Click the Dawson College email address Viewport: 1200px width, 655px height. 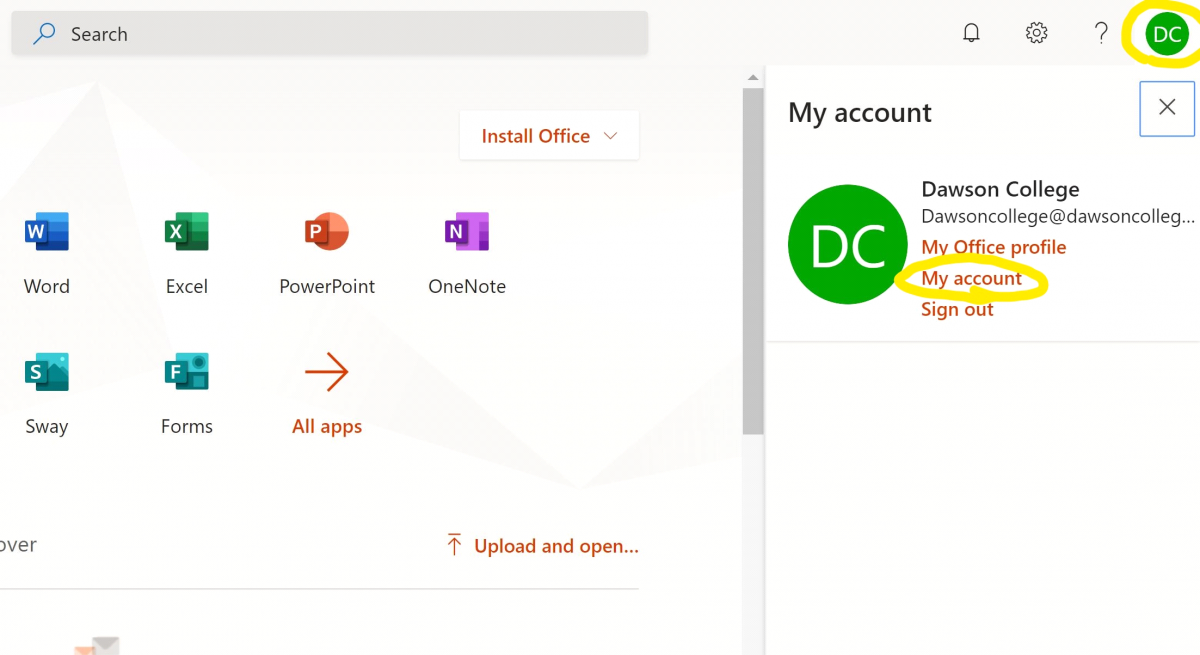[x=1058, y=216]
